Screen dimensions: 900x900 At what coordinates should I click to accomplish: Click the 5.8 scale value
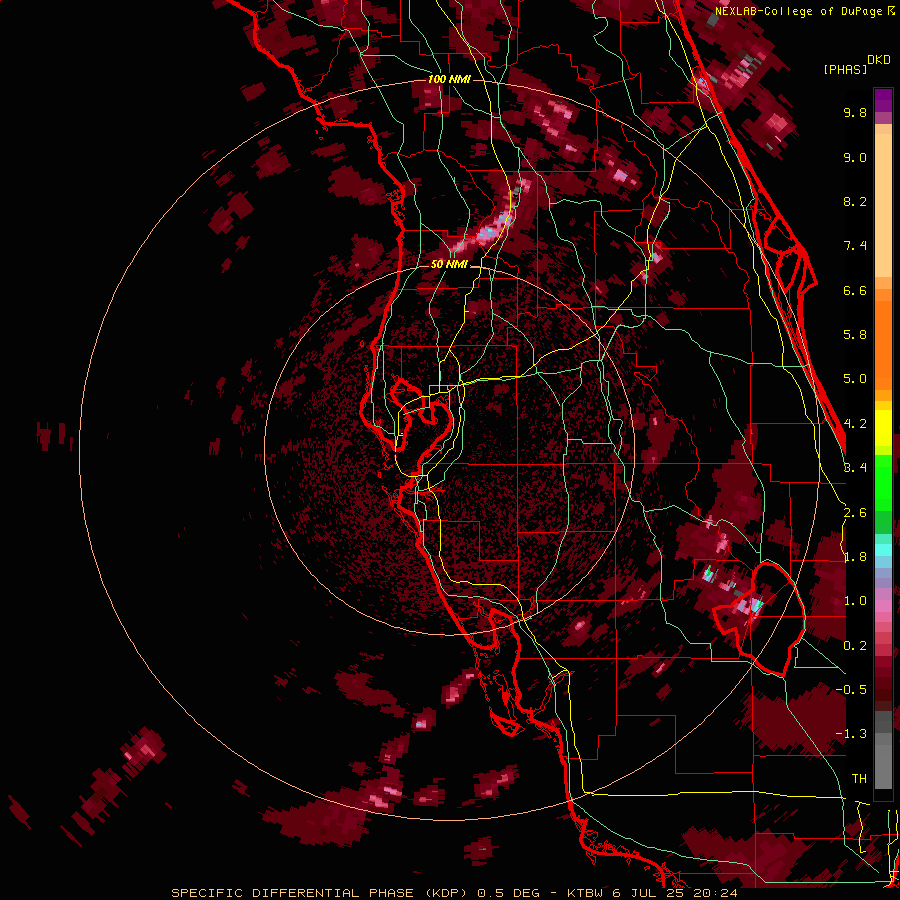[855, 335]
